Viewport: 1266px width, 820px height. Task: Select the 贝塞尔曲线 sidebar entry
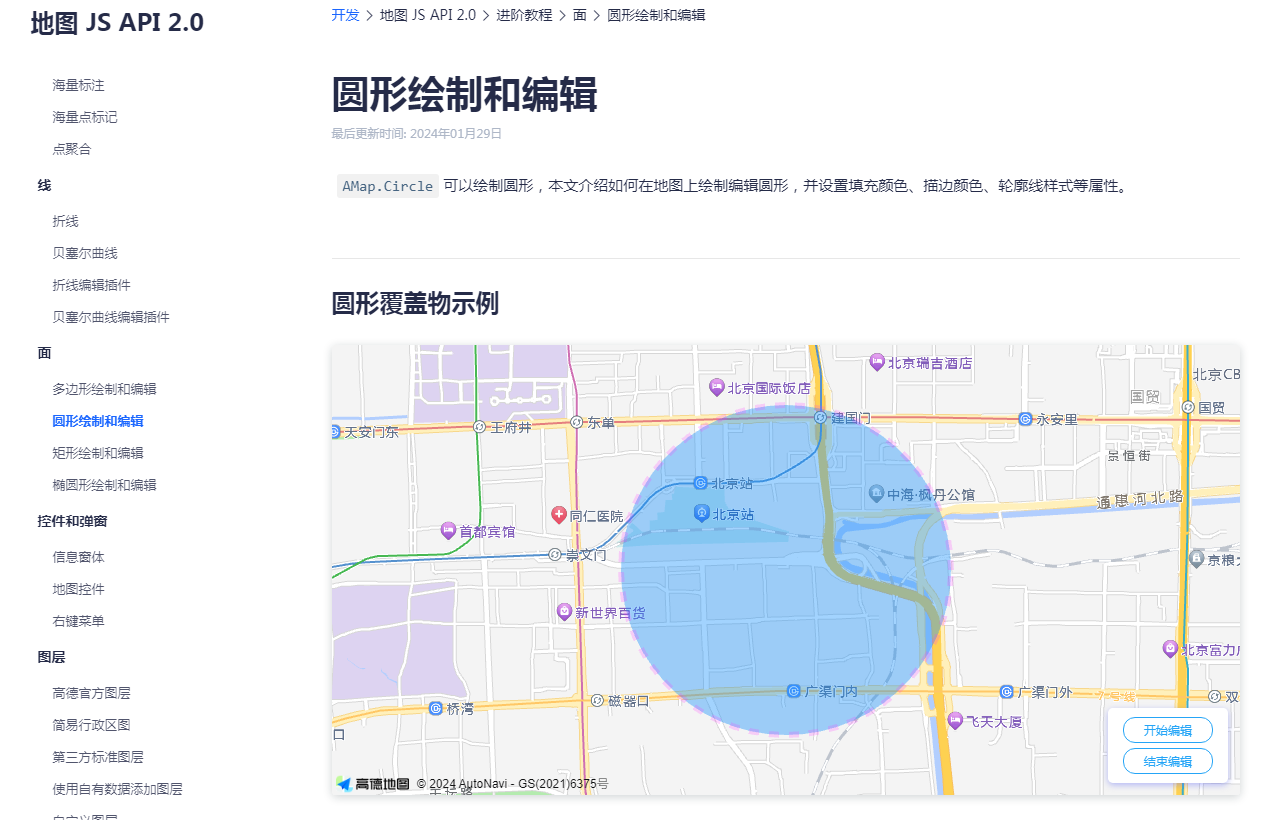coord(85,253)
